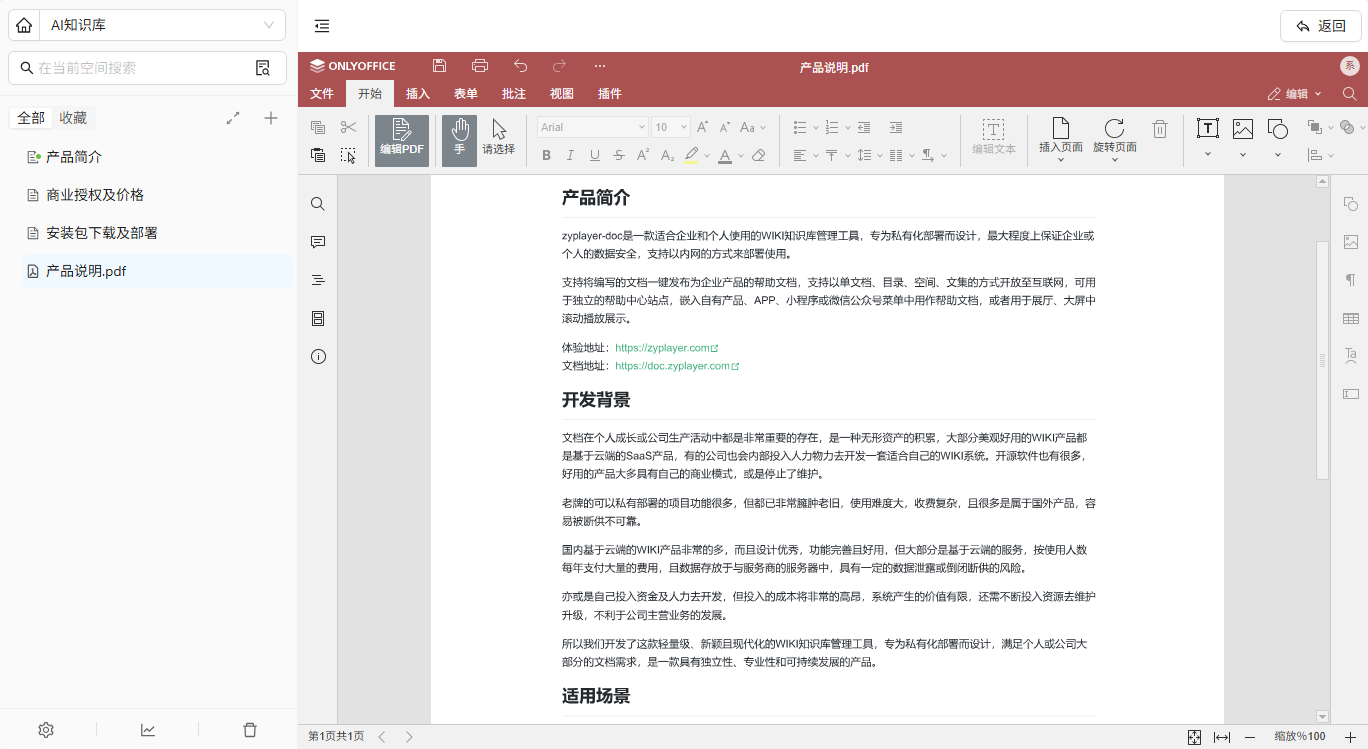
Task: Toggle superscript formatting
Action: point(643,155)
